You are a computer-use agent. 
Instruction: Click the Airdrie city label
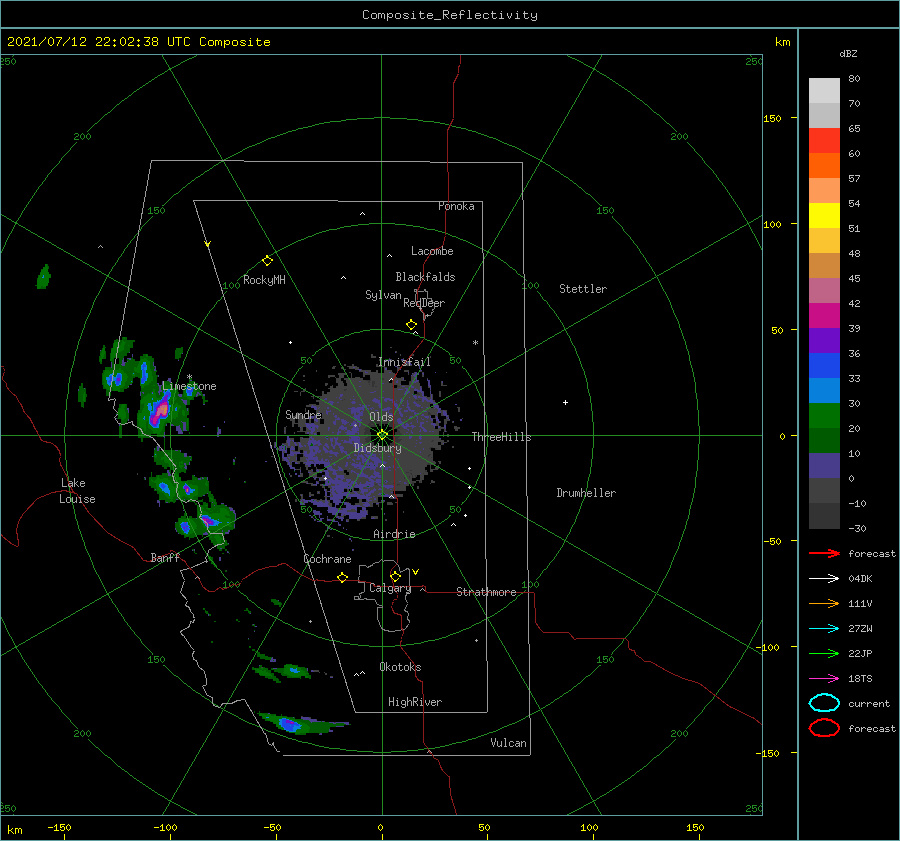[394, 534]
